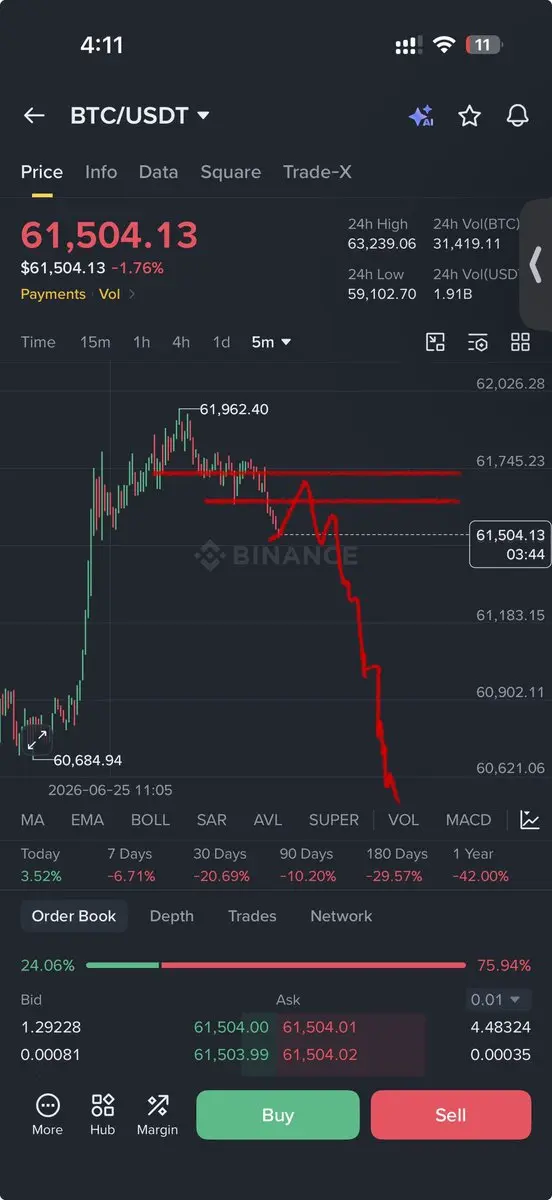
Task: Click the bid/ask ratio bar
Action: click(x=276, y=965)
